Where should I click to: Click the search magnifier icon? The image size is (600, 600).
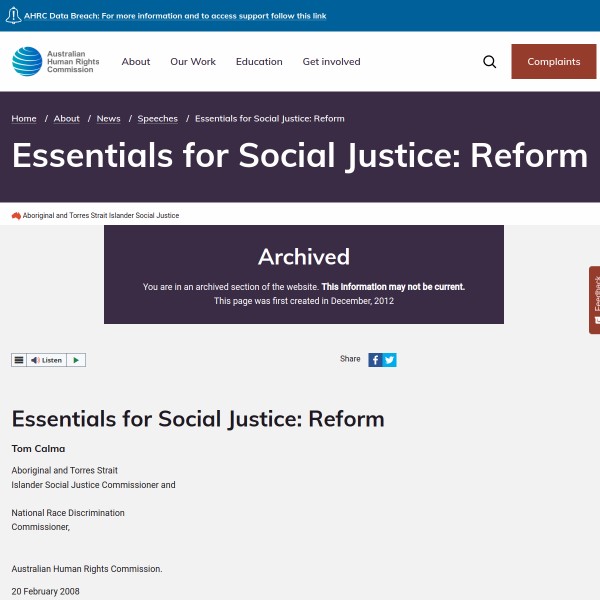(x=489, y=62)
